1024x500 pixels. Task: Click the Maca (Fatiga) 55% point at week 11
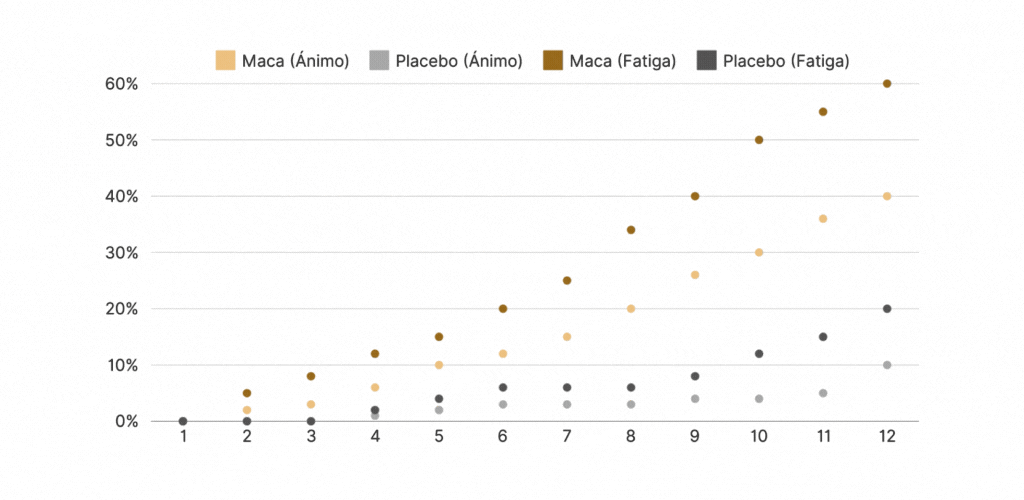pos(823,112)
